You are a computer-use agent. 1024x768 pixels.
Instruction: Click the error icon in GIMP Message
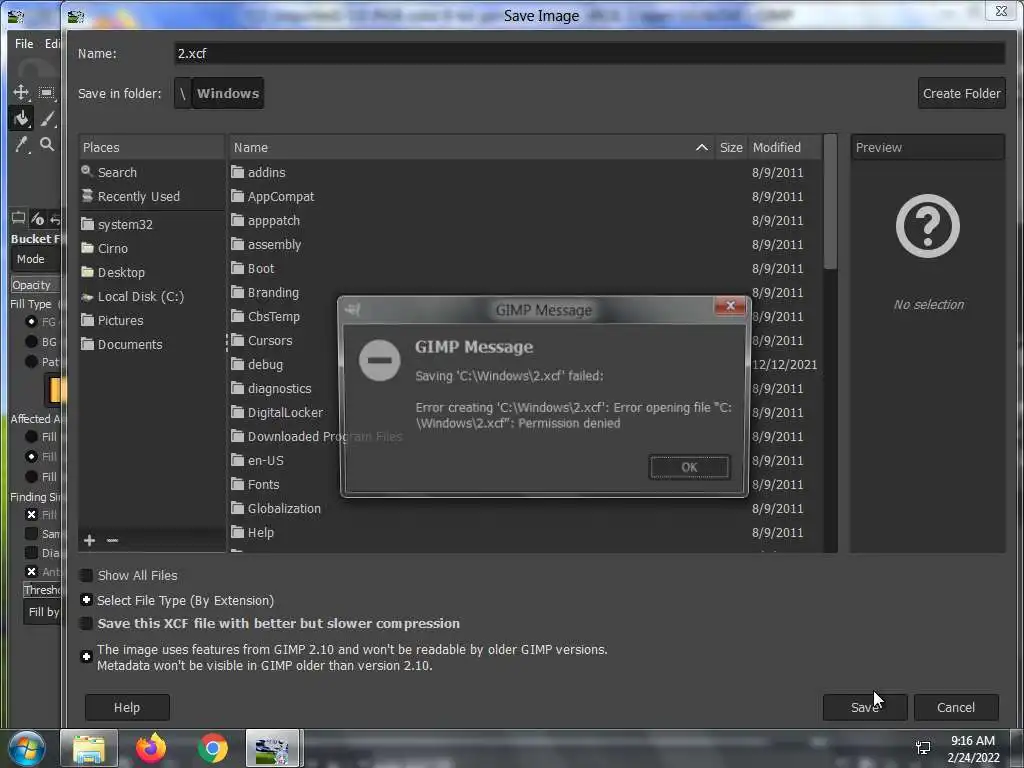pyautogui.click(x=379, y=360)
